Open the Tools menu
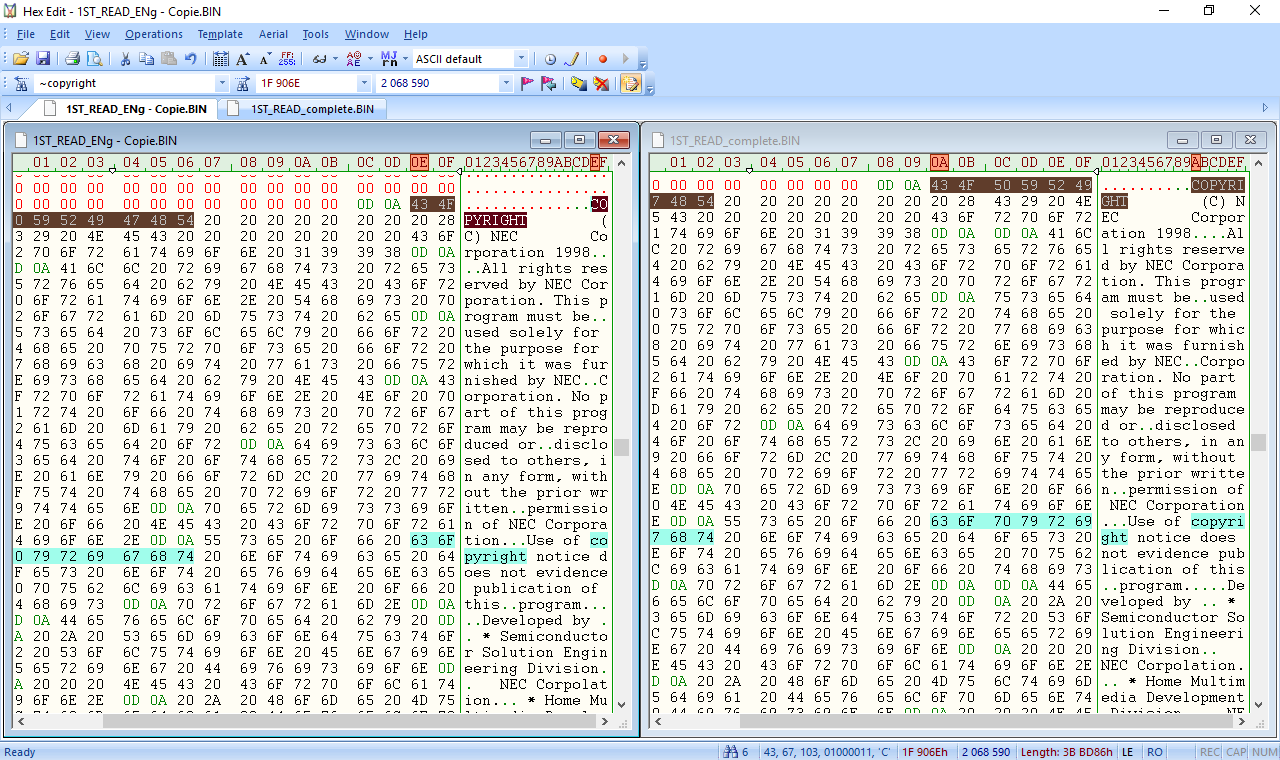1280x760 pixels. click(316, 34)
